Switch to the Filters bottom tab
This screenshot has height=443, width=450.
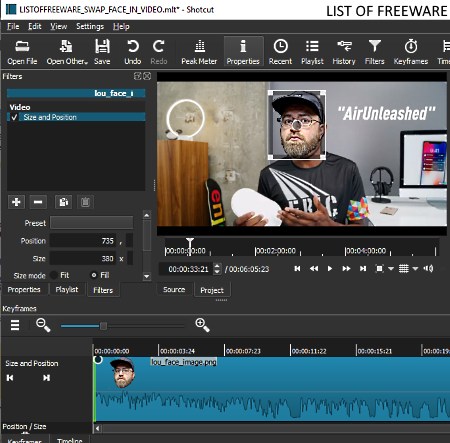tap(103, 290)
